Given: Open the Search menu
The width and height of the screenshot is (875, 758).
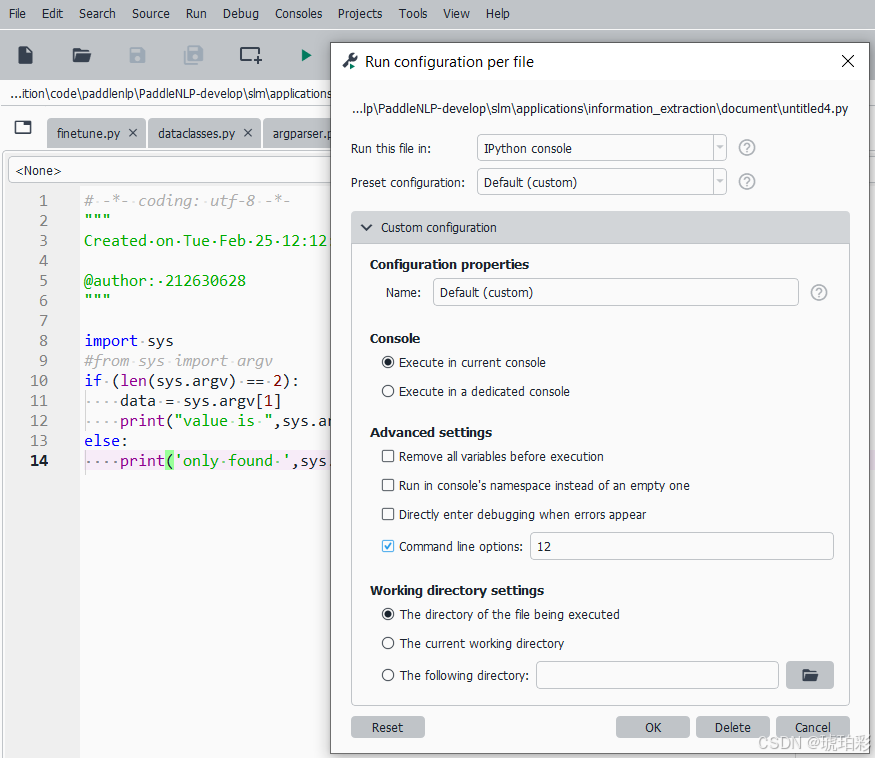Looking at the screenshot, I should coord(97,13).
